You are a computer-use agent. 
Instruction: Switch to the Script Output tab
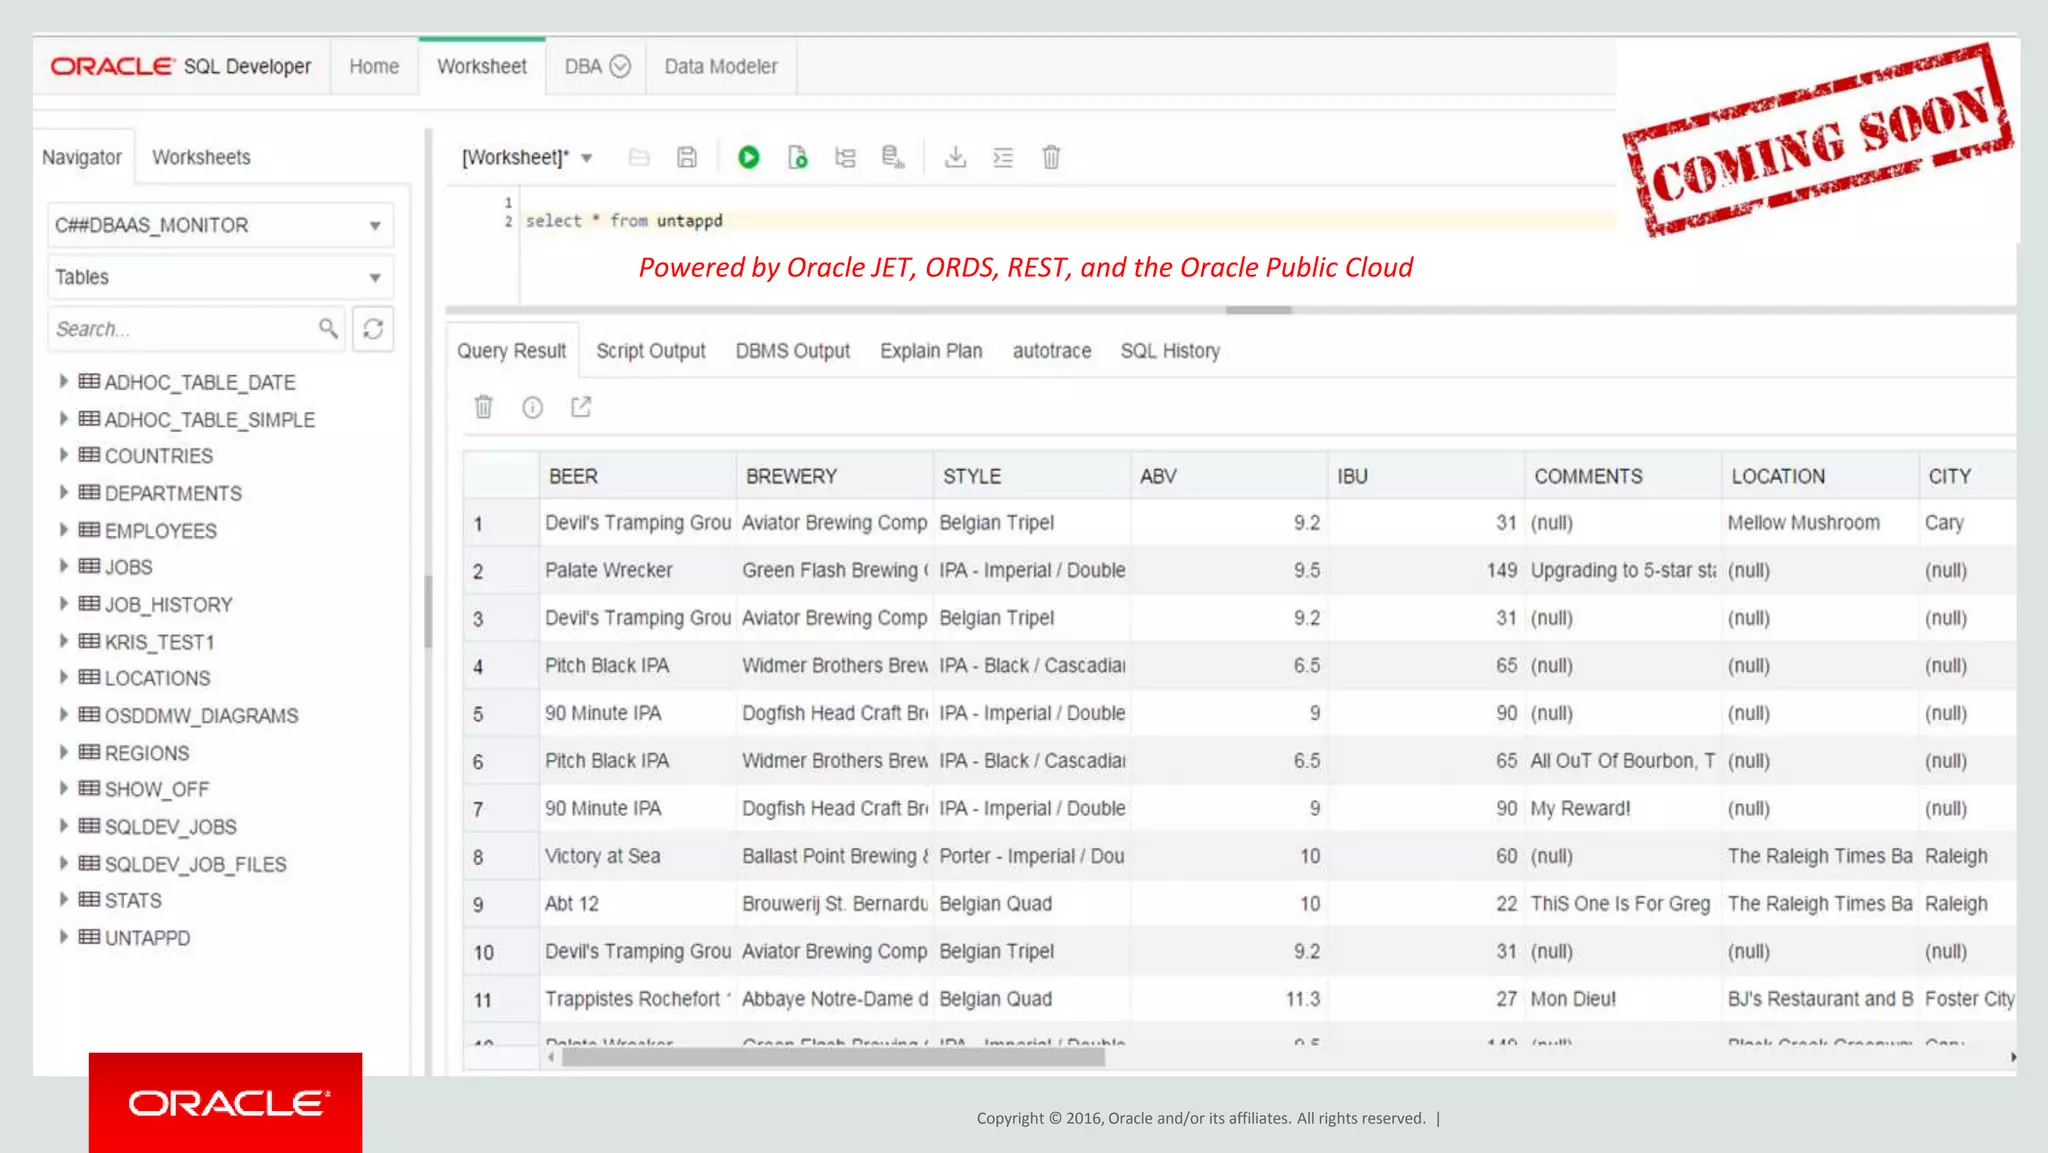650,351
